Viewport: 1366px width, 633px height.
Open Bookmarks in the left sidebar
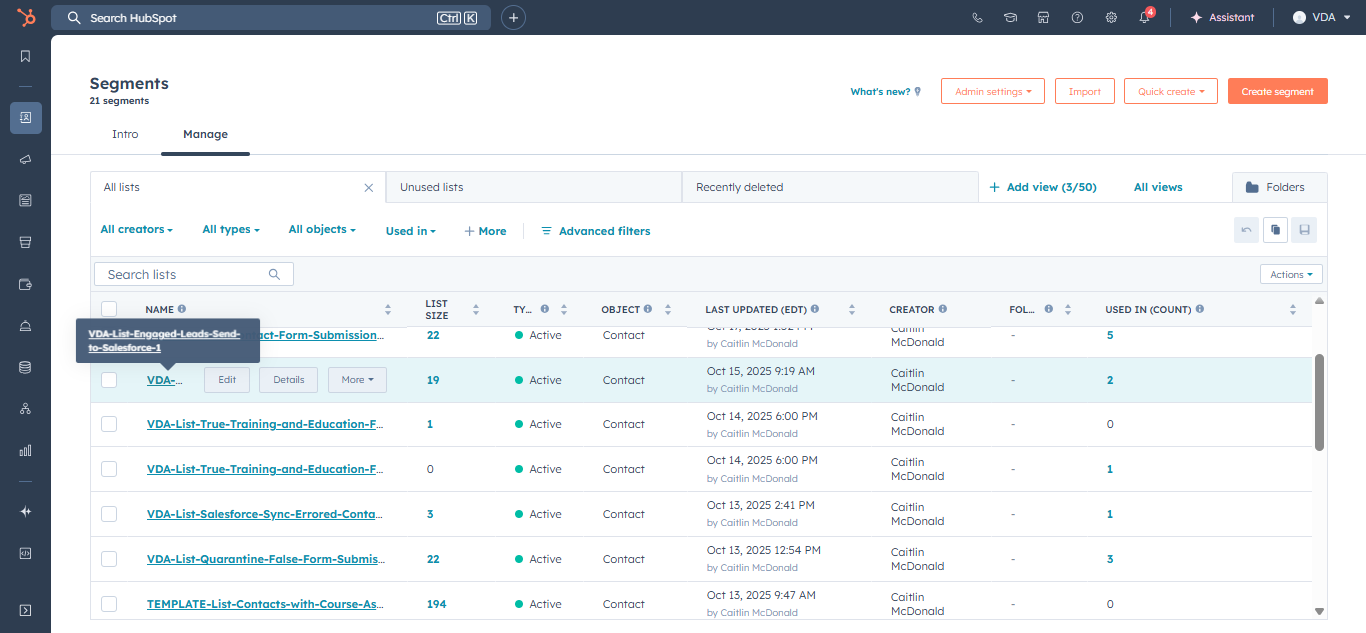25,56
